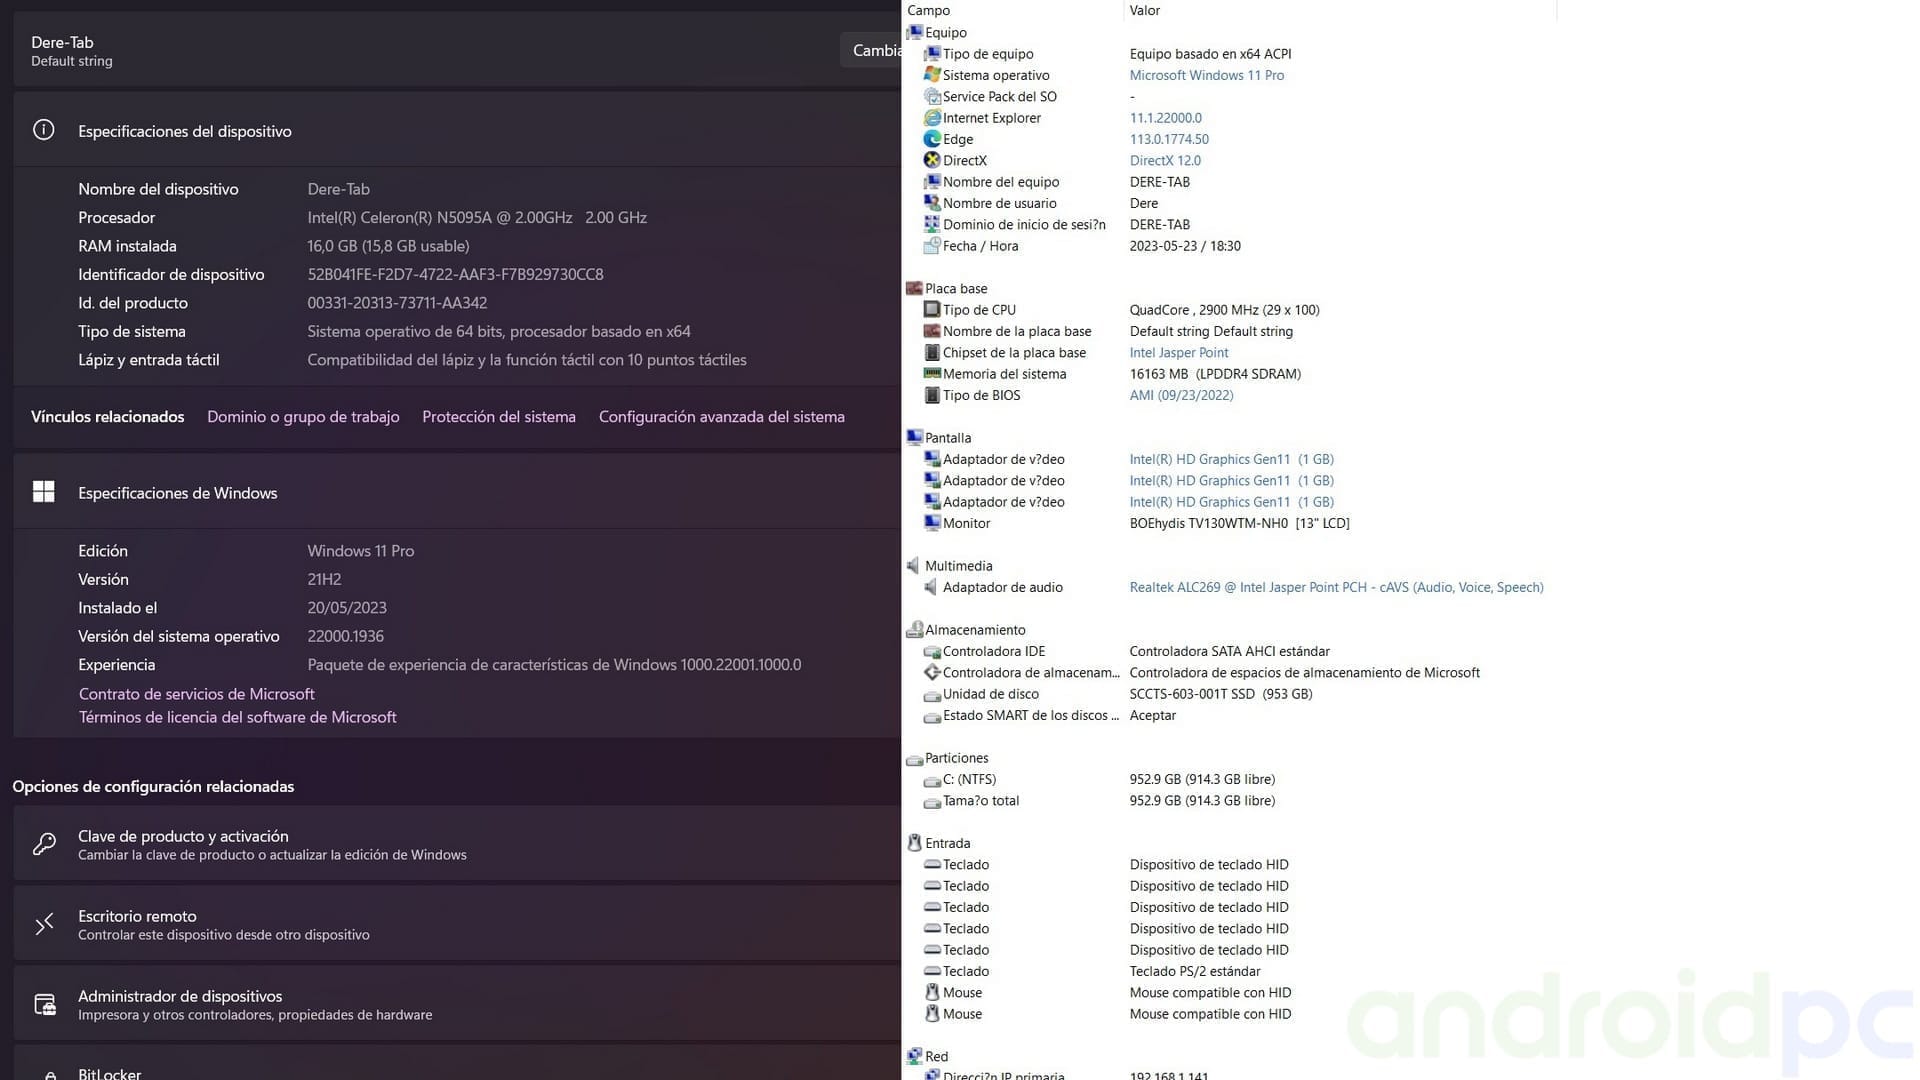Select the QuadCore, 2900 MHz CPU value
Image resolution: width=1920 pixels, height=1080 pixels.
coord(1224,310)
